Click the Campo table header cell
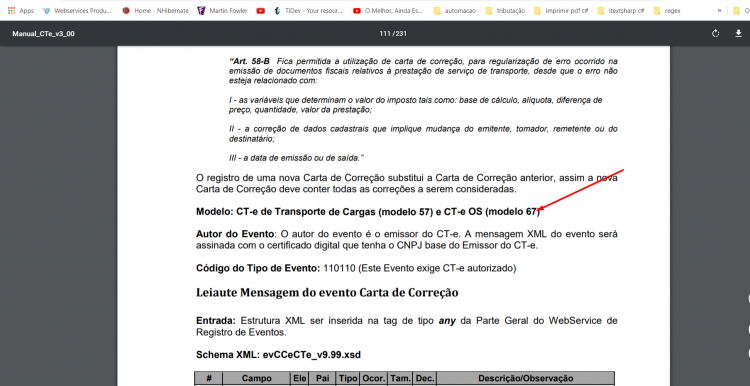The image size is (750, 386). pos(256,378)
